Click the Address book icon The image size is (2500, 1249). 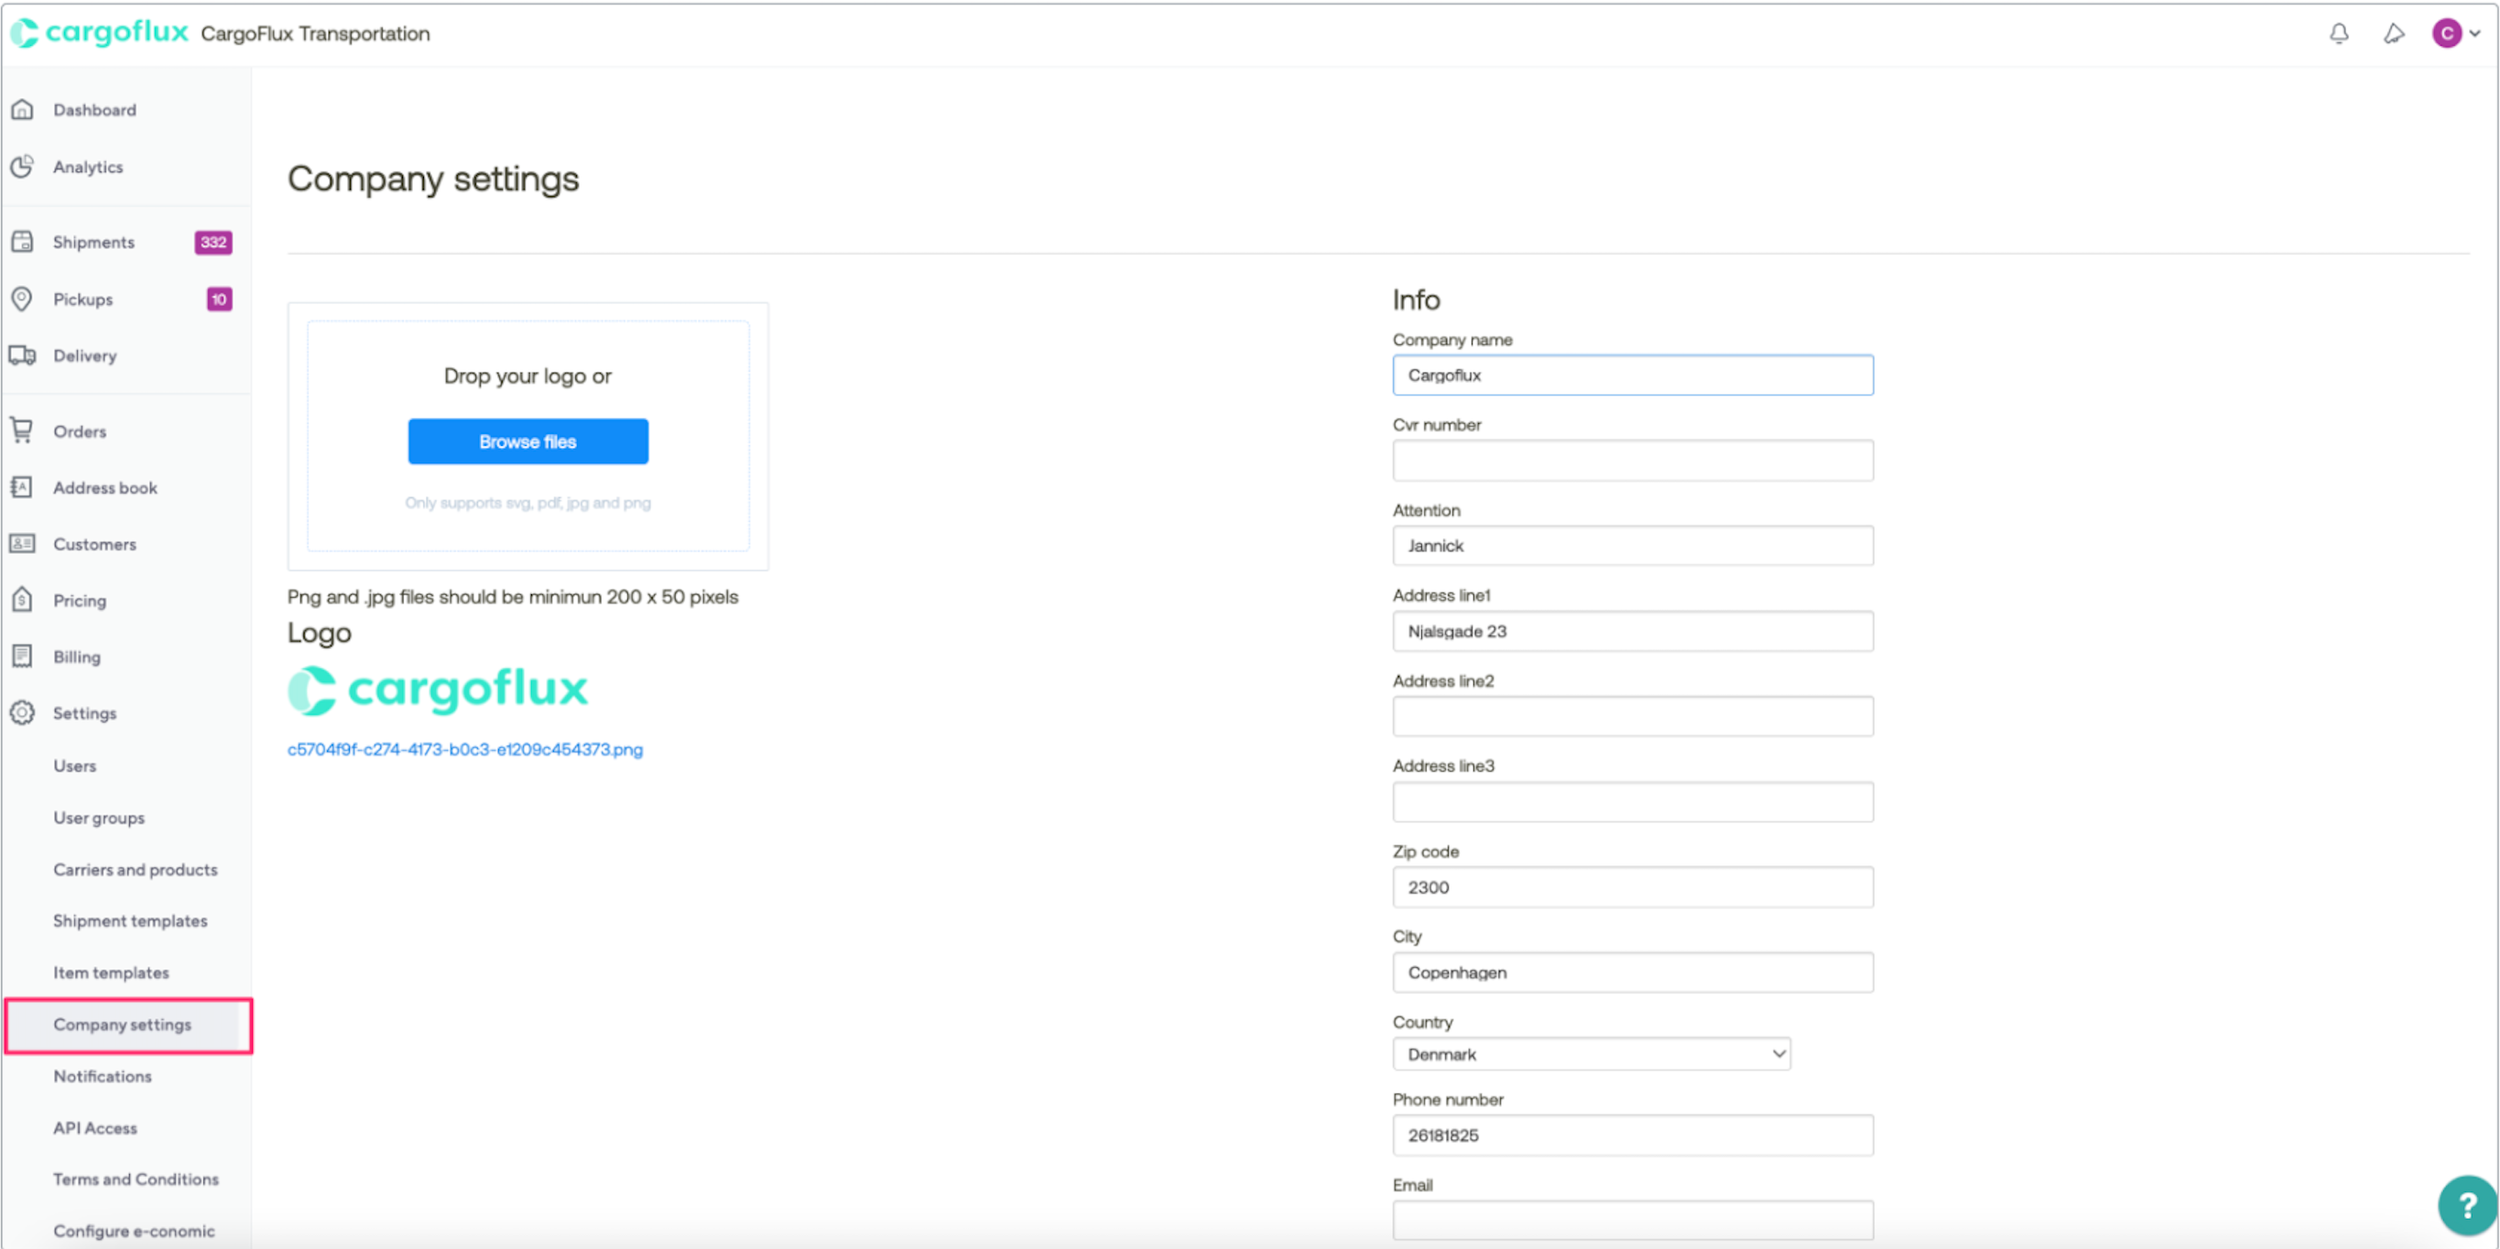[22, 488]
